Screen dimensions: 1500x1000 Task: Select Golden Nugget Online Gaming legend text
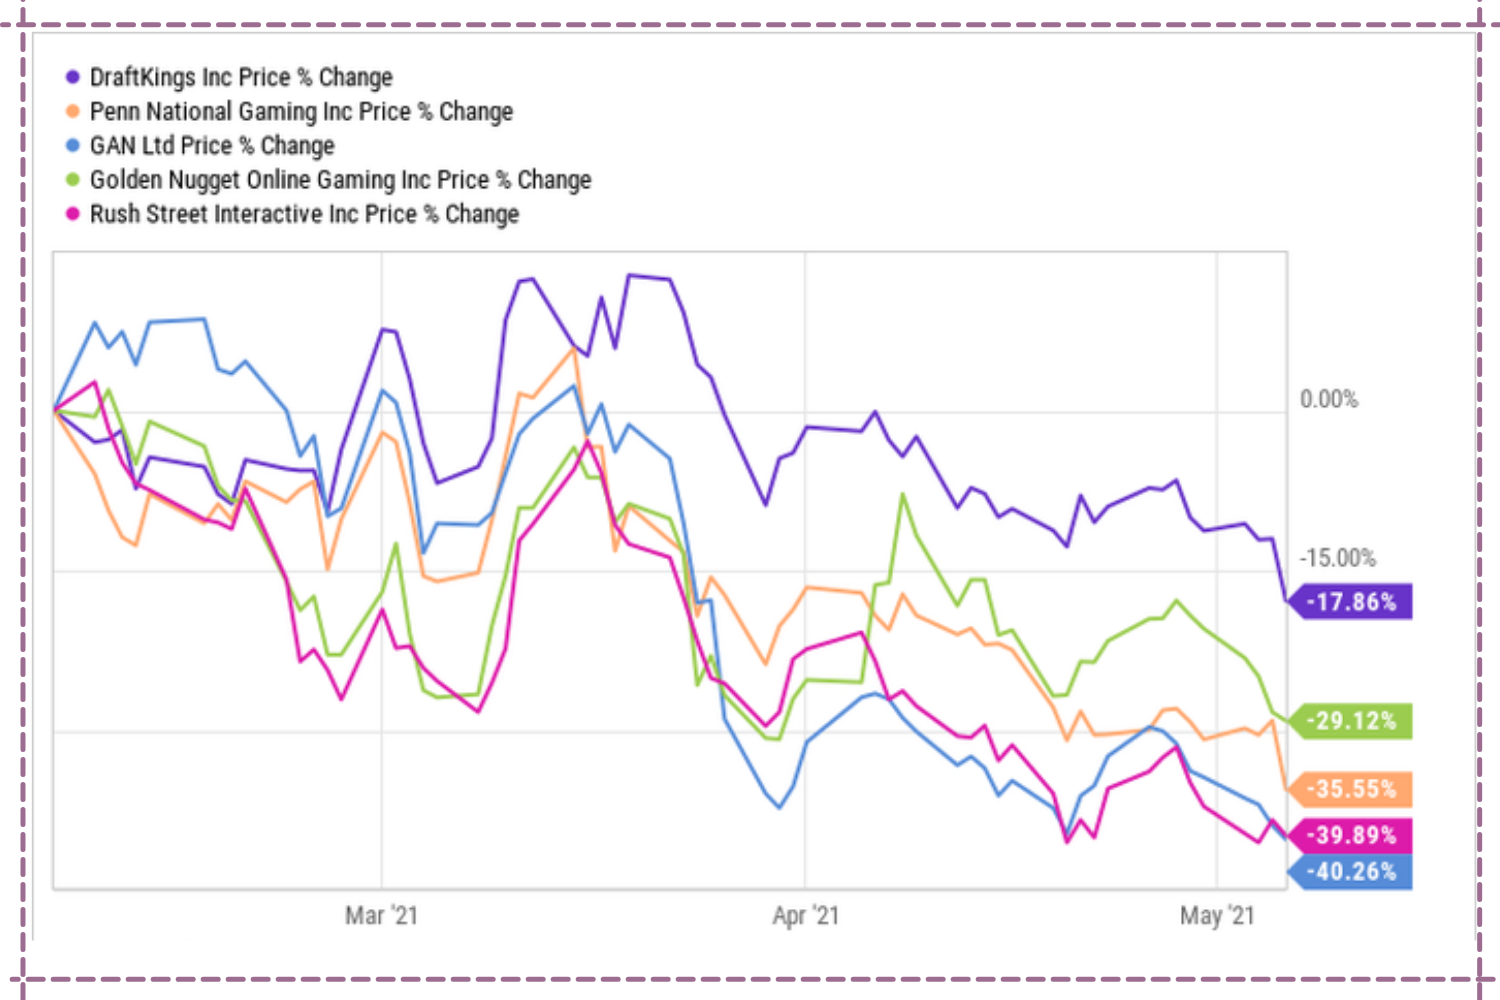click(x=340, y=180)
